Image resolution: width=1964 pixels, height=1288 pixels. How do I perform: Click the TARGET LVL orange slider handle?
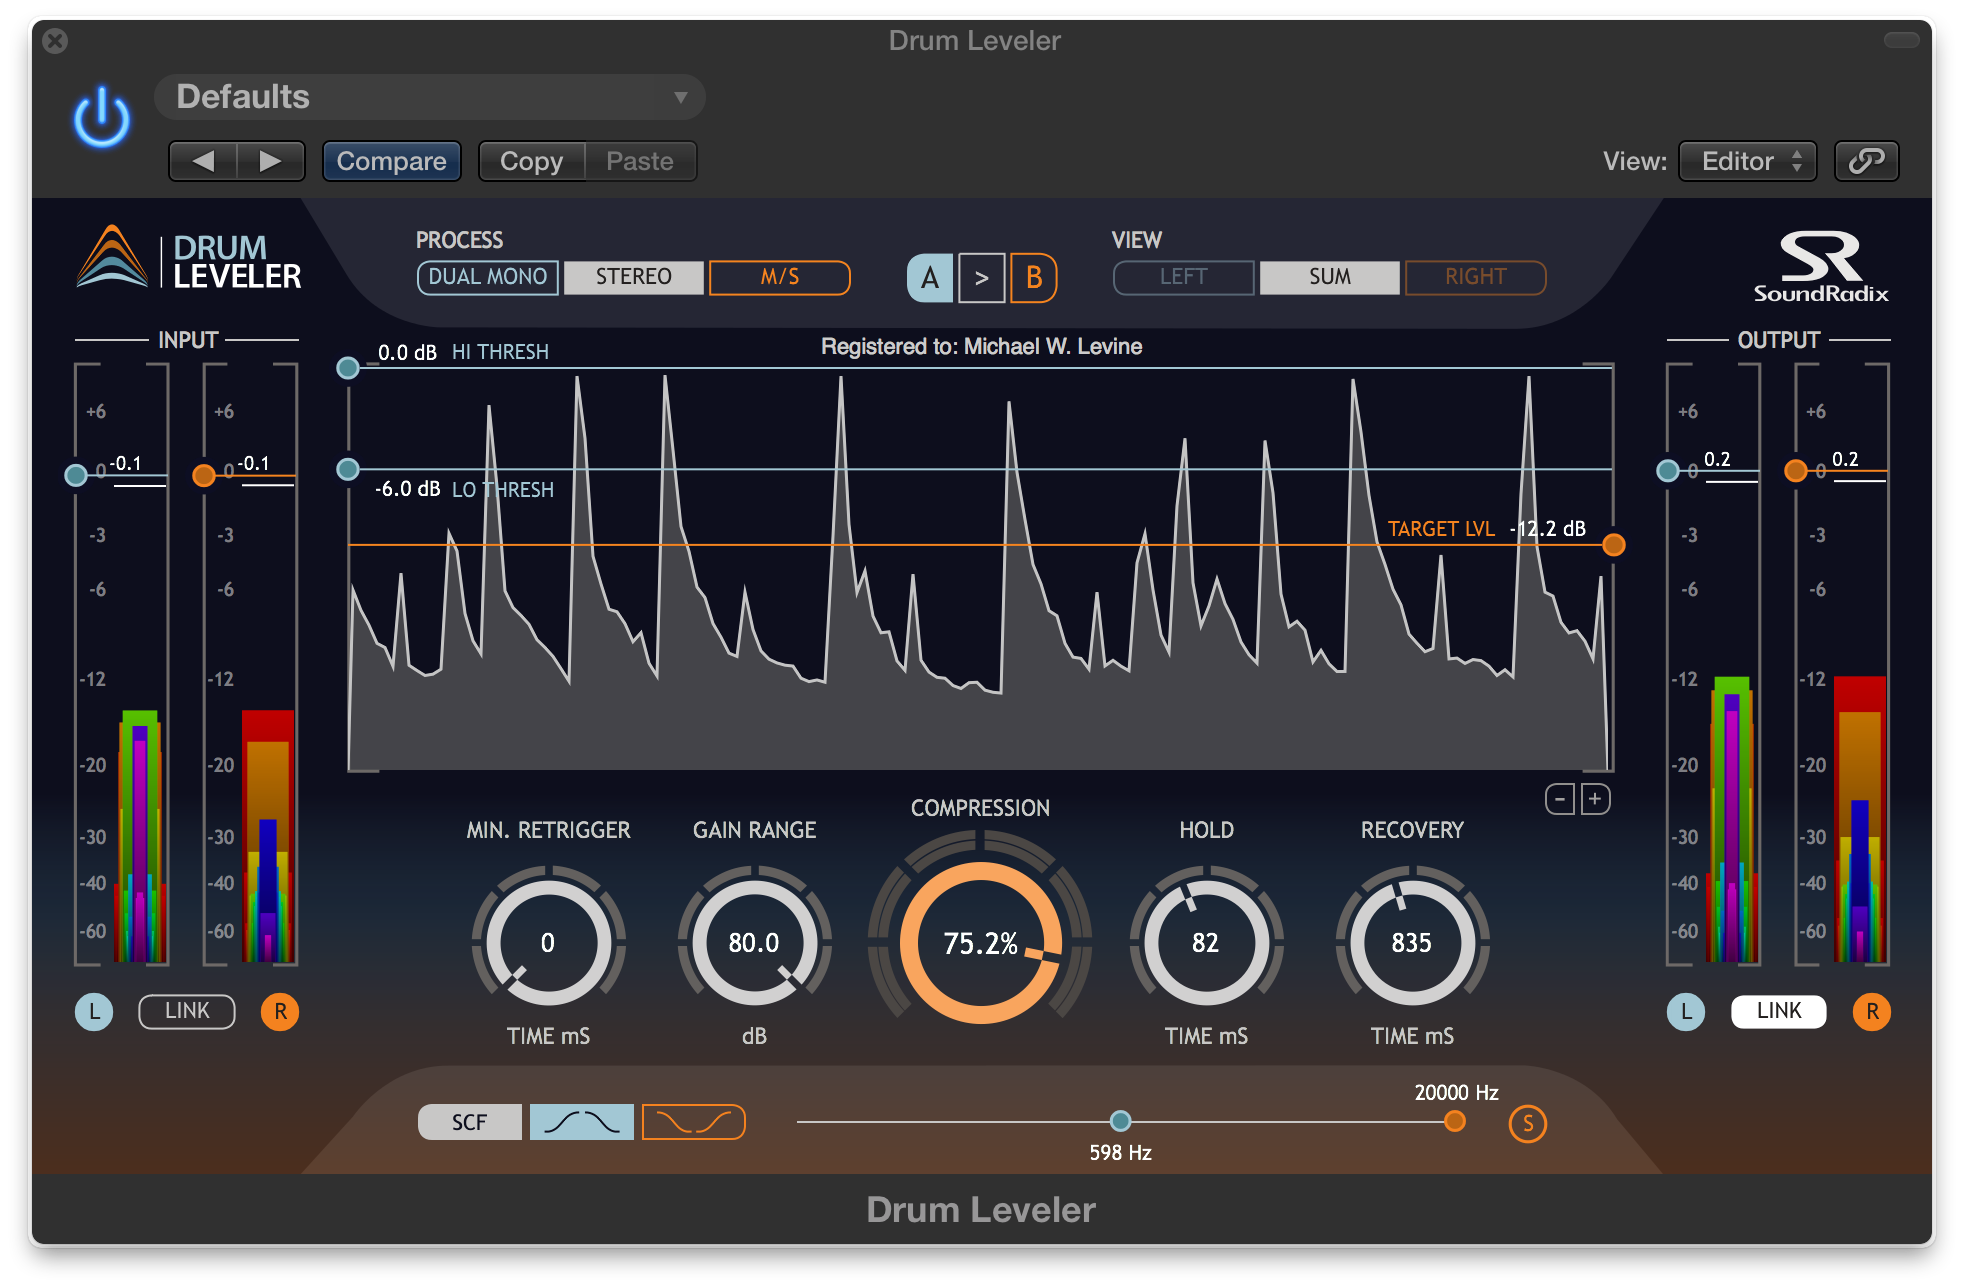click(x=1613, y=545)
